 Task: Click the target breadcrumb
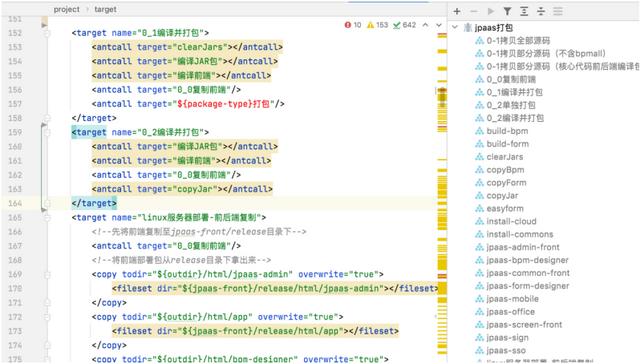pyautogui.click(x=105, y=9)
